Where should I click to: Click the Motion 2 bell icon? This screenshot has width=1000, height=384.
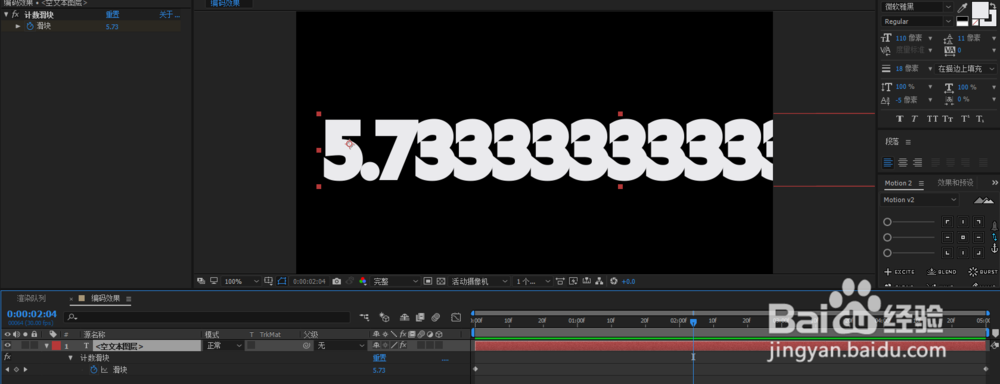[994, 225]
